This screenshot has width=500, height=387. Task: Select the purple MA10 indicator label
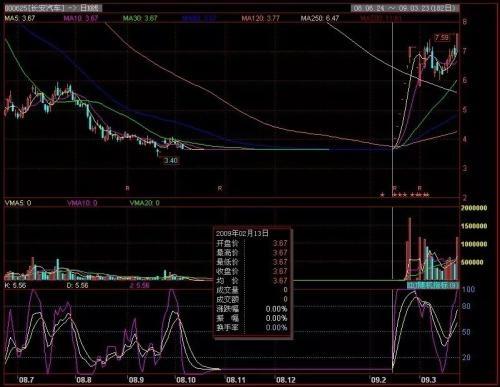(81, 18)
